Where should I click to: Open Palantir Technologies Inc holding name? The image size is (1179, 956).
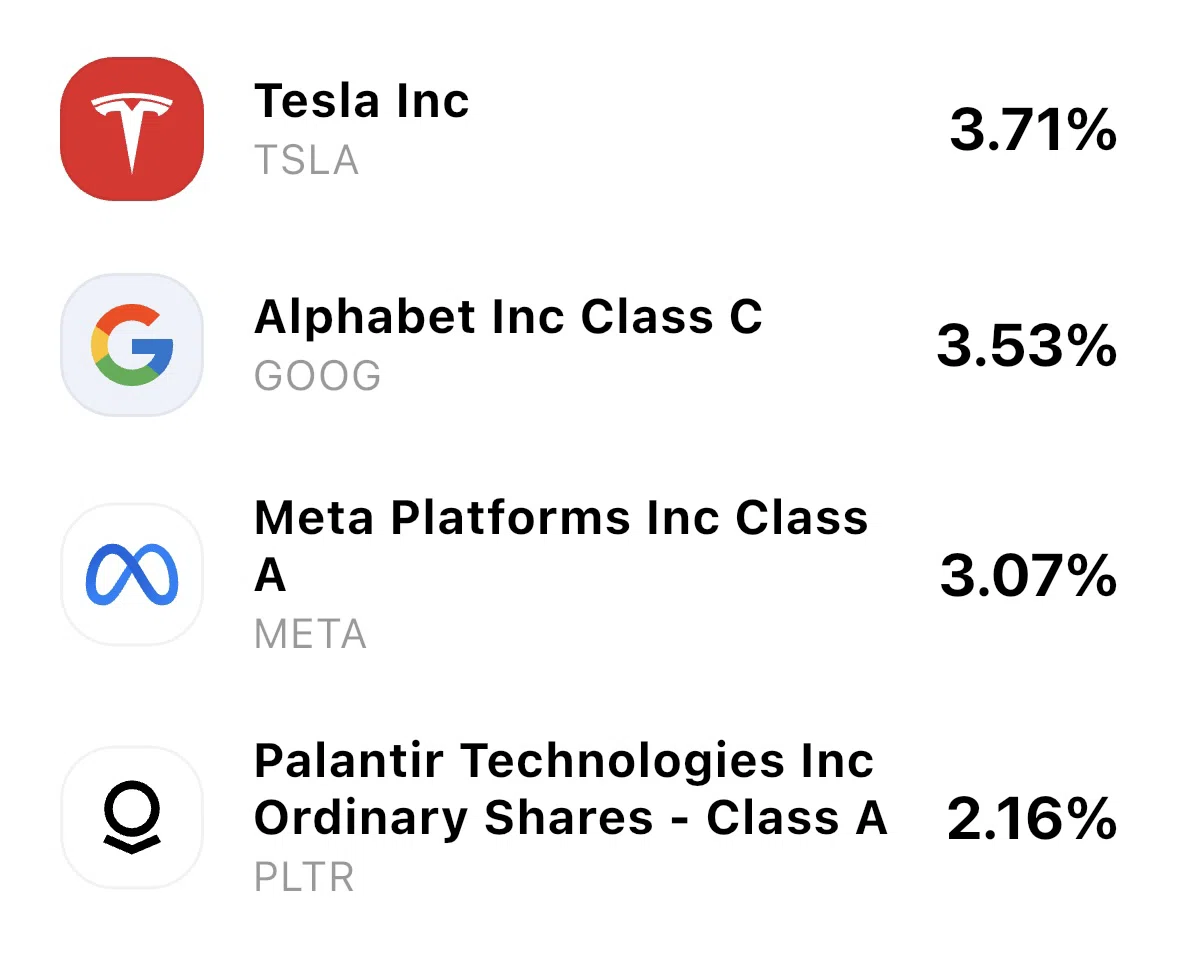(x=564, y=760)
